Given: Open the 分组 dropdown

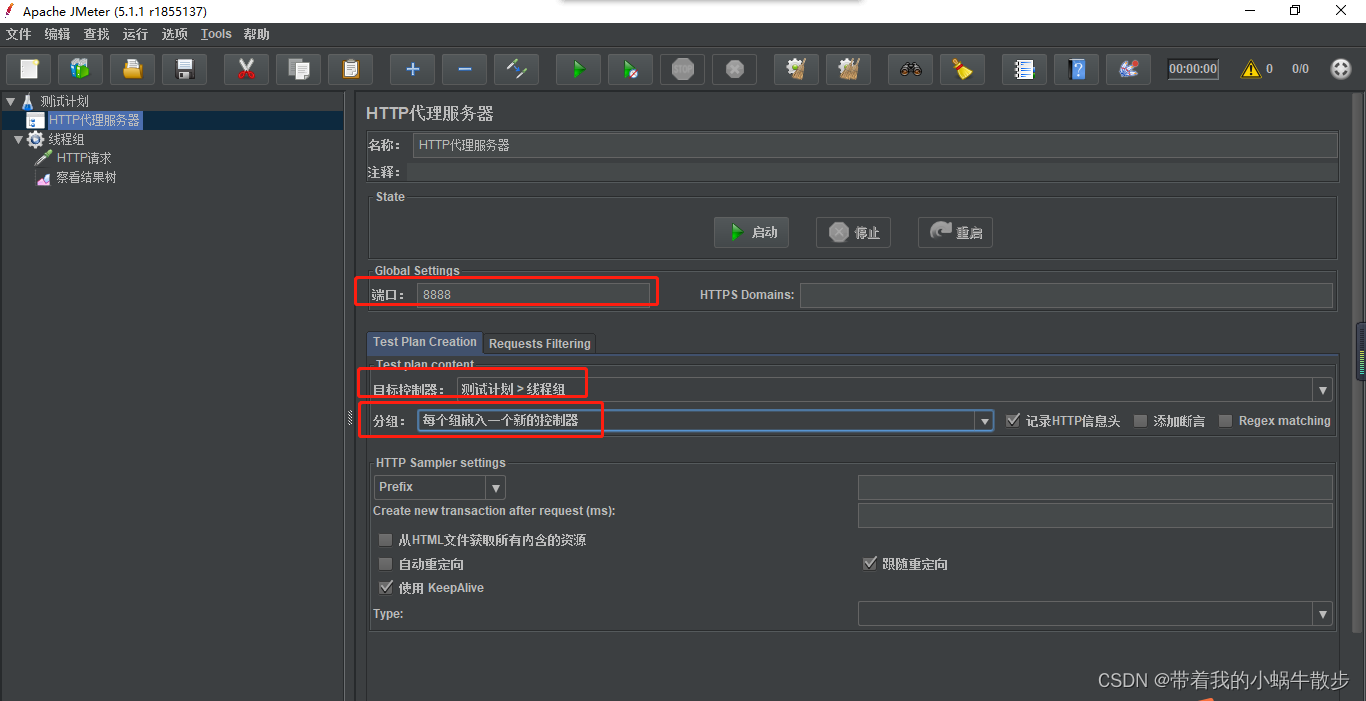Looking at the screenshot, I should [x=985, y=421].
